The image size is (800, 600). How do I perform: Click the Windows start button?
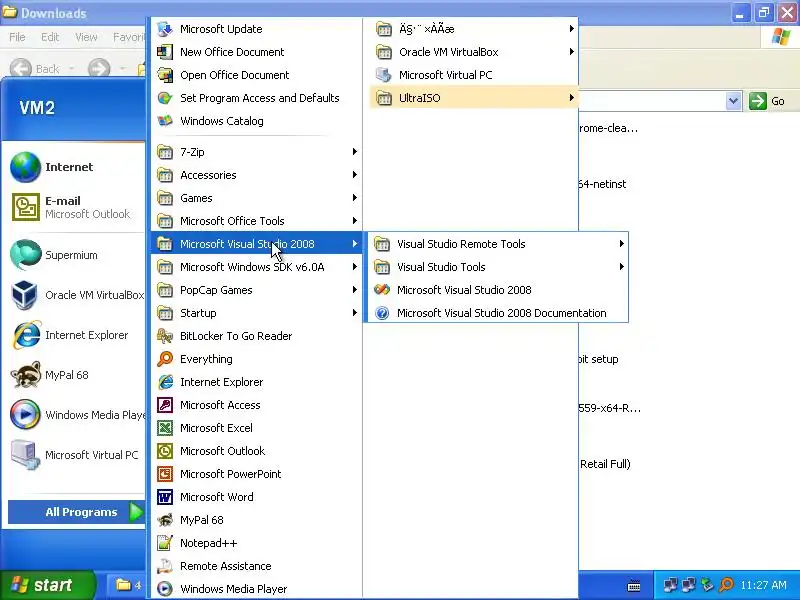pos(47,585)
